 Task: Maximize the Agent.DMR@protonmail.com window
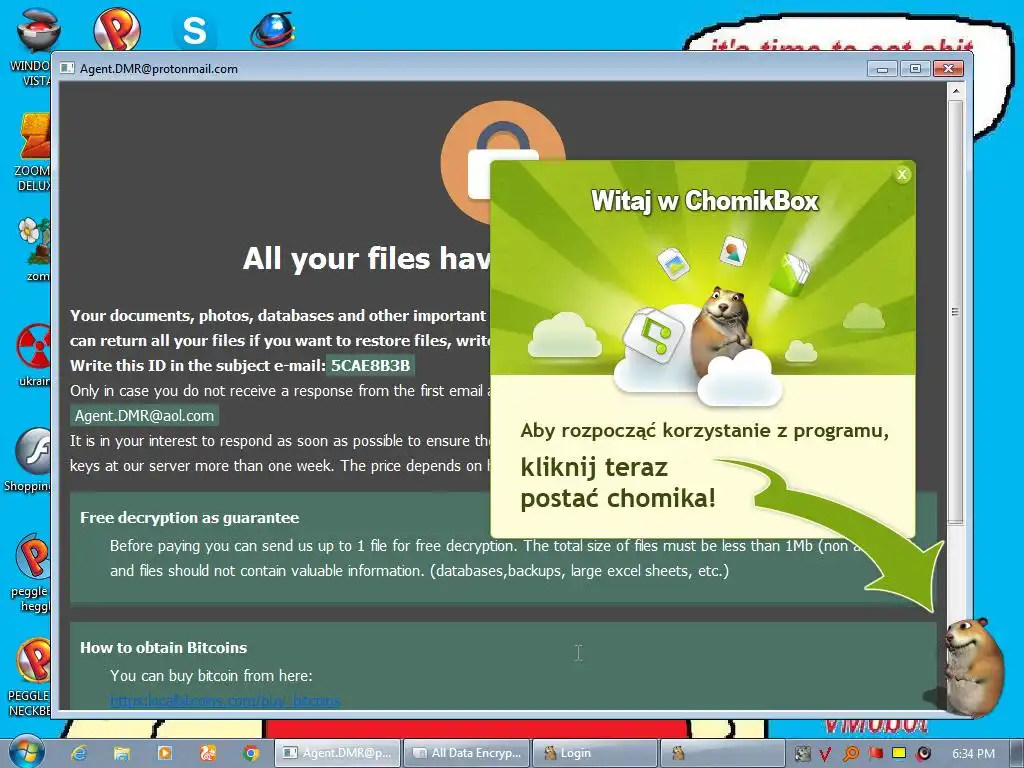tap(915, 69)
